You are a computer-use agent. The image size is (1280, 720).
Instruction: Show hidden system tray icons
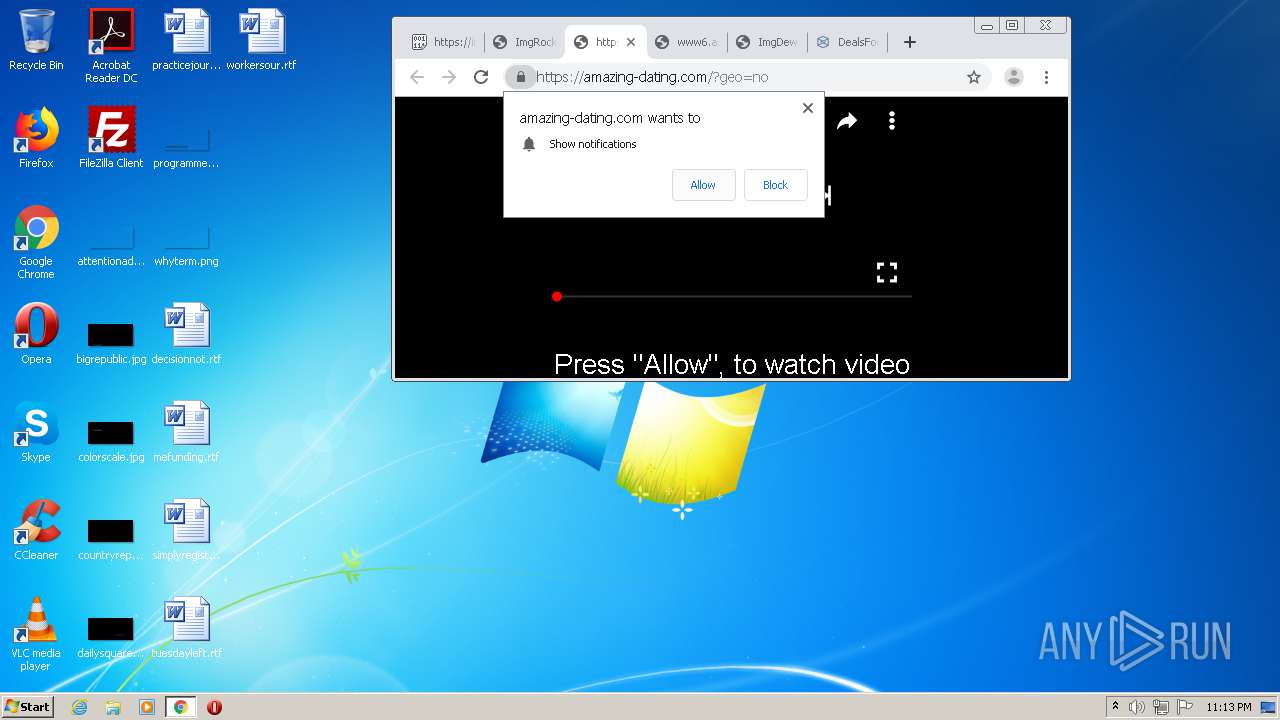click(x=1115, y=707)
